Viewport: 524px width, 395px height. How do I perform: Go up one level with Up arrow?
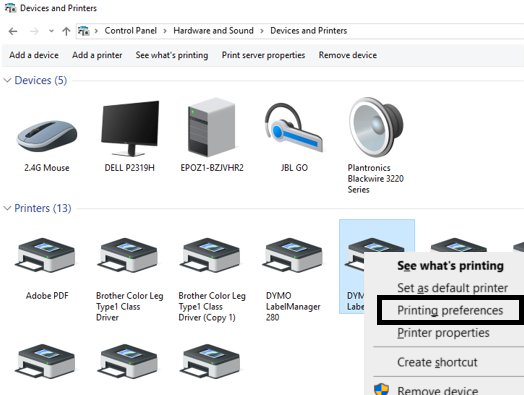pos(66,31)
